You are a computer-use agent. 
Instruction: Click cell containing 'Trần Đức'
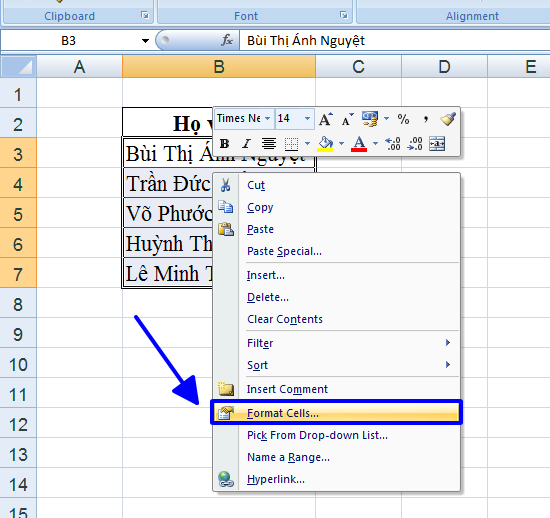point(168,184)
